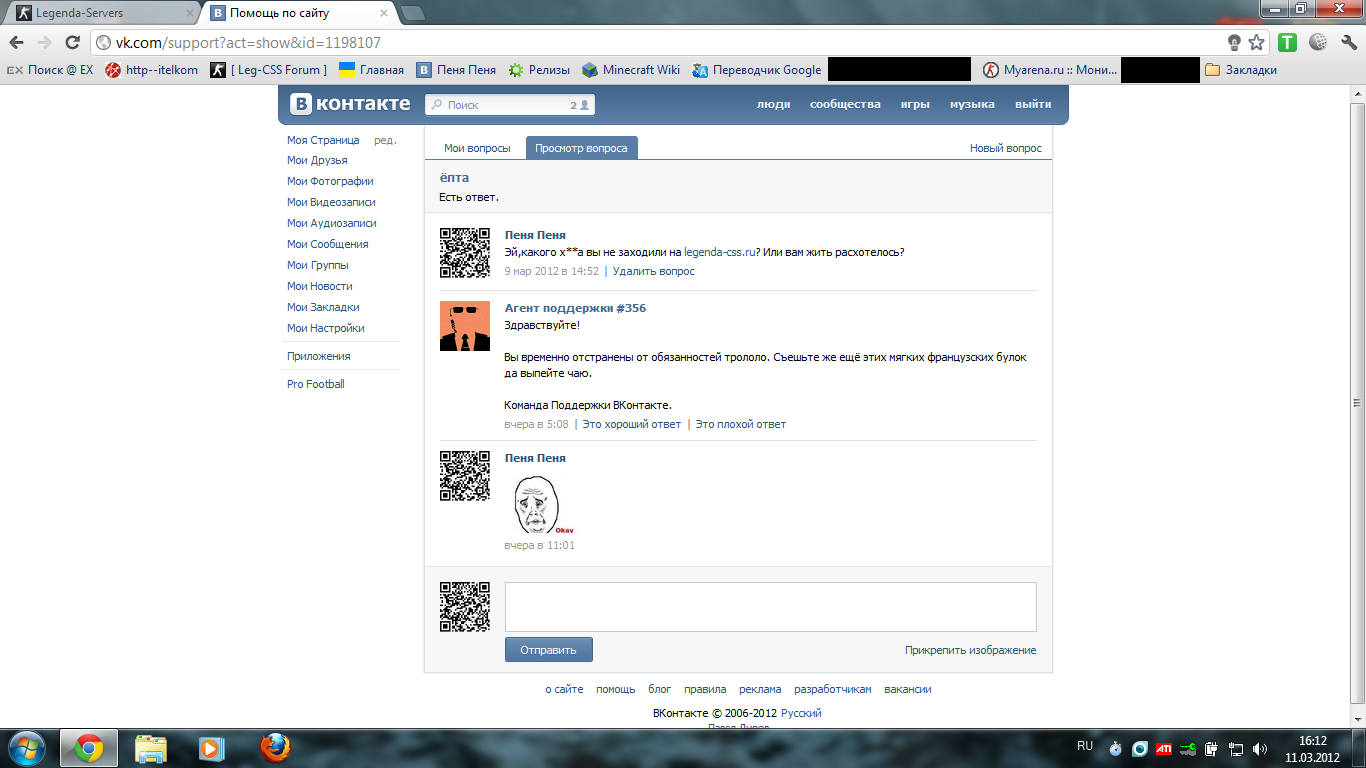The height and width of the screenshot is (768, 1366).
Task: Click the network tray icon
Action: coord(1236,748)
